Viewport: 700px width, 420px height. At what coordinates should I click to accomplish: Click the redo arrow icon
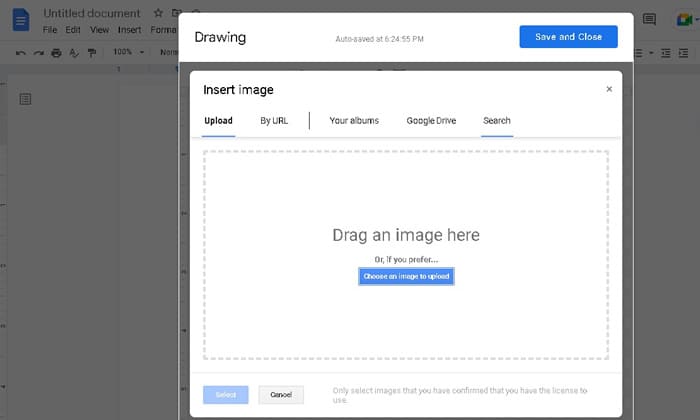38,52
